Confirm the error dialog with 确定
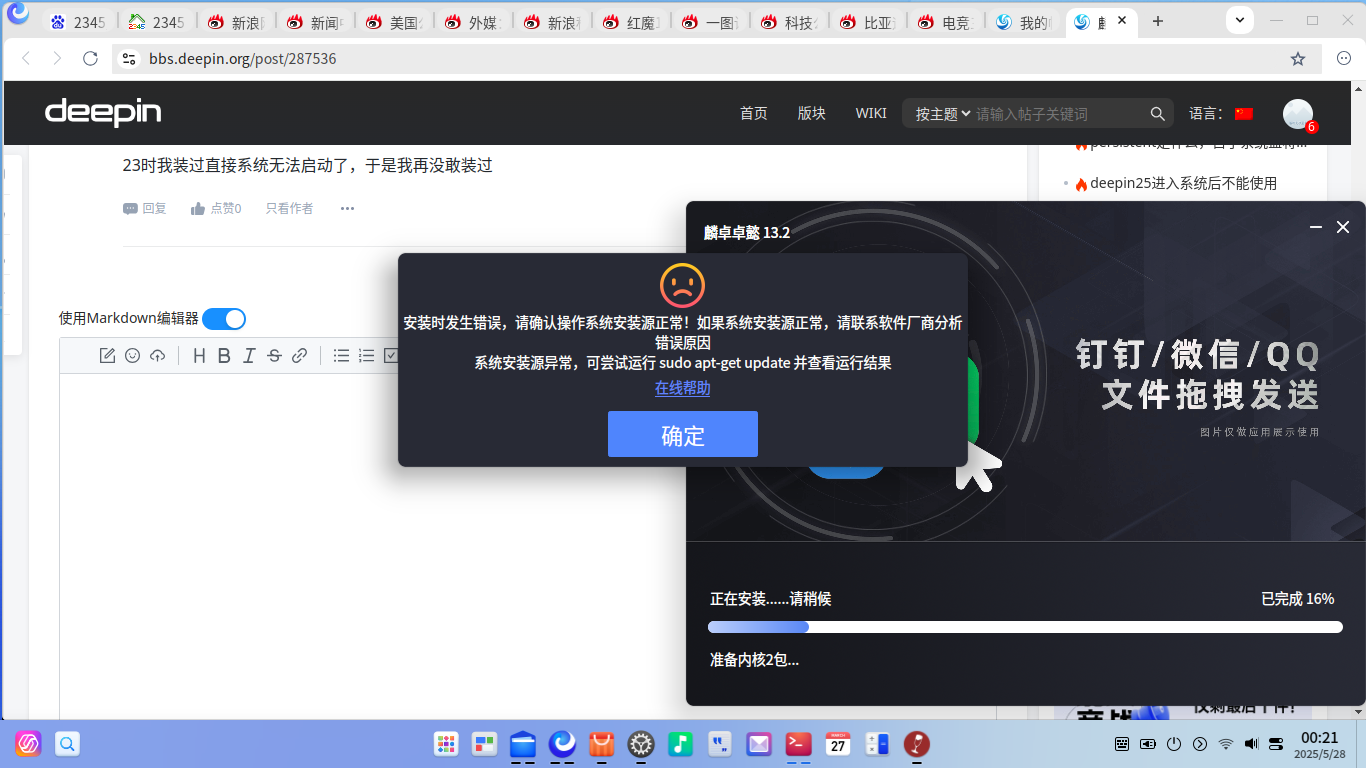Viewport: 1366px width, 768px height. tap(683, 434)
